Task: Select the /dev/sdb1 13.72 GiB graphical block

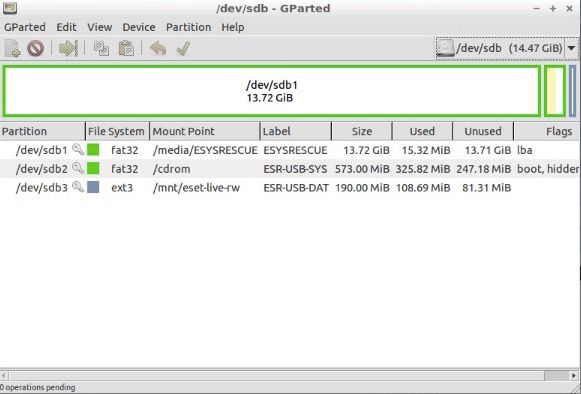Action: point(271,91)
